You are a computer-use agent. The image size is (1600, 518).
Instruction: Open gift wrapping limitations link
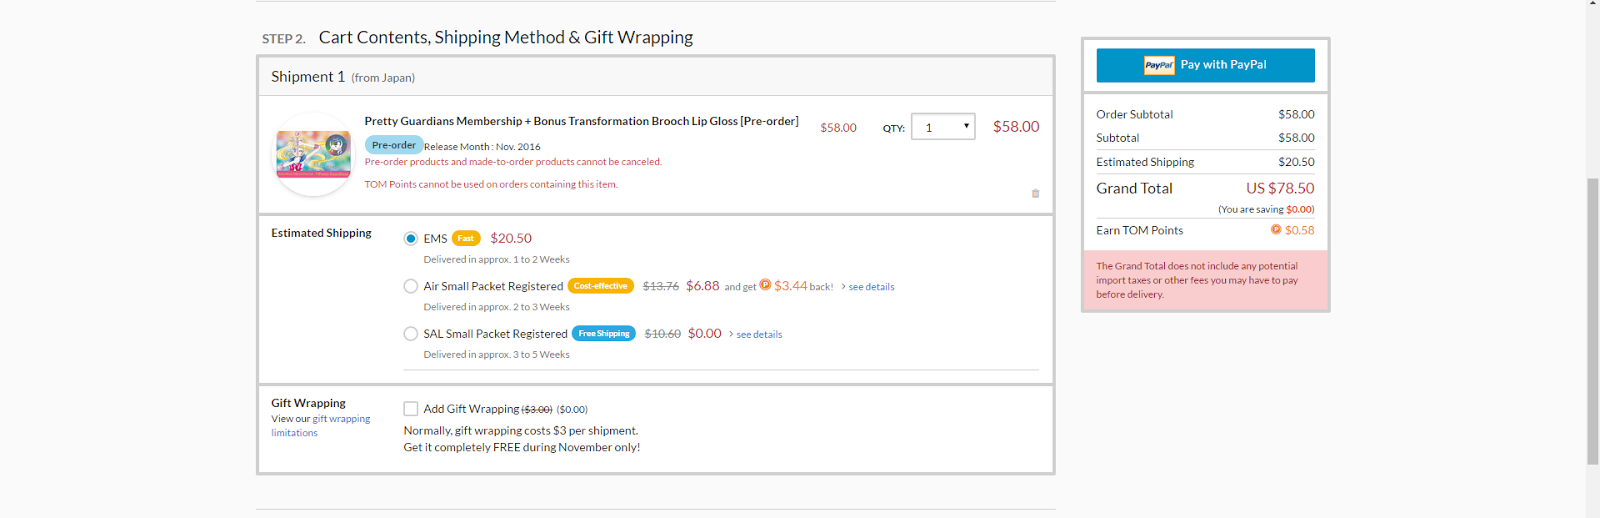tap(341, 419)
